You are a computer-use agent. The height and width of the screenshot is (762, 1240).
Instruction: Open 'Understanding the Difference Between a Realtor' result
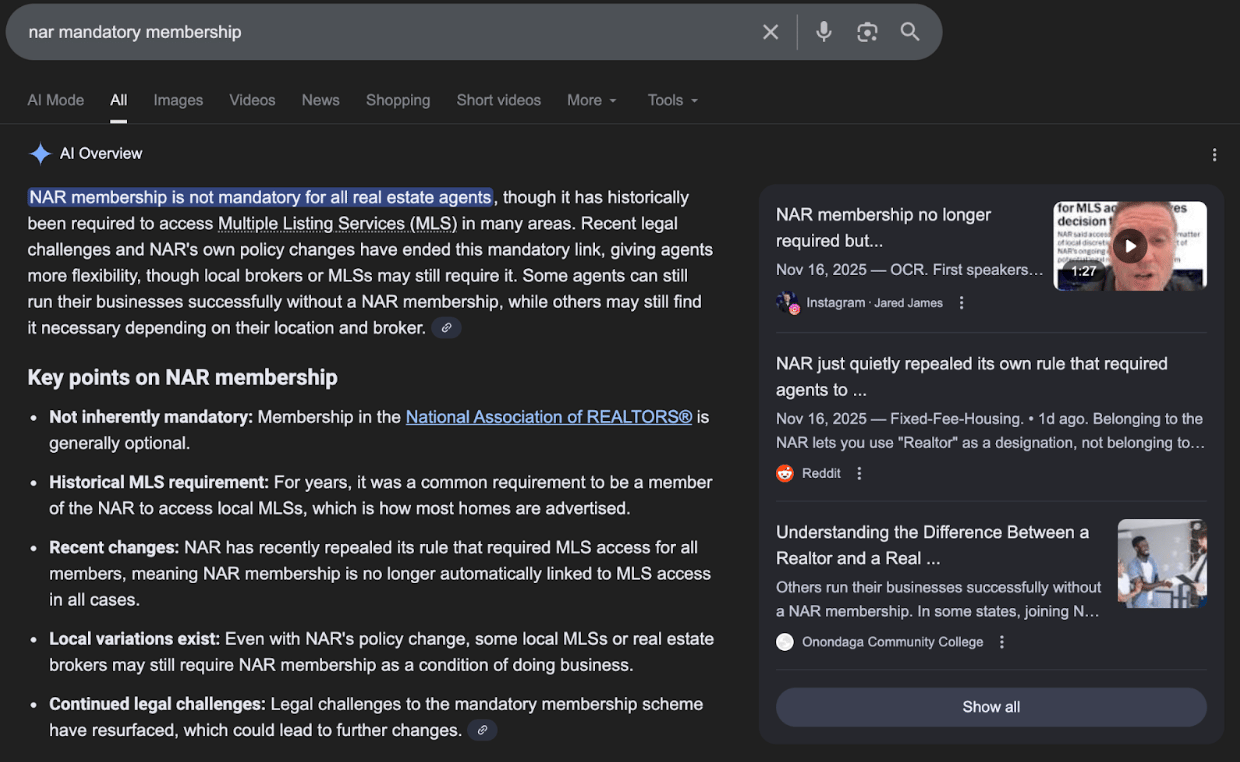[x=932, y=545]
